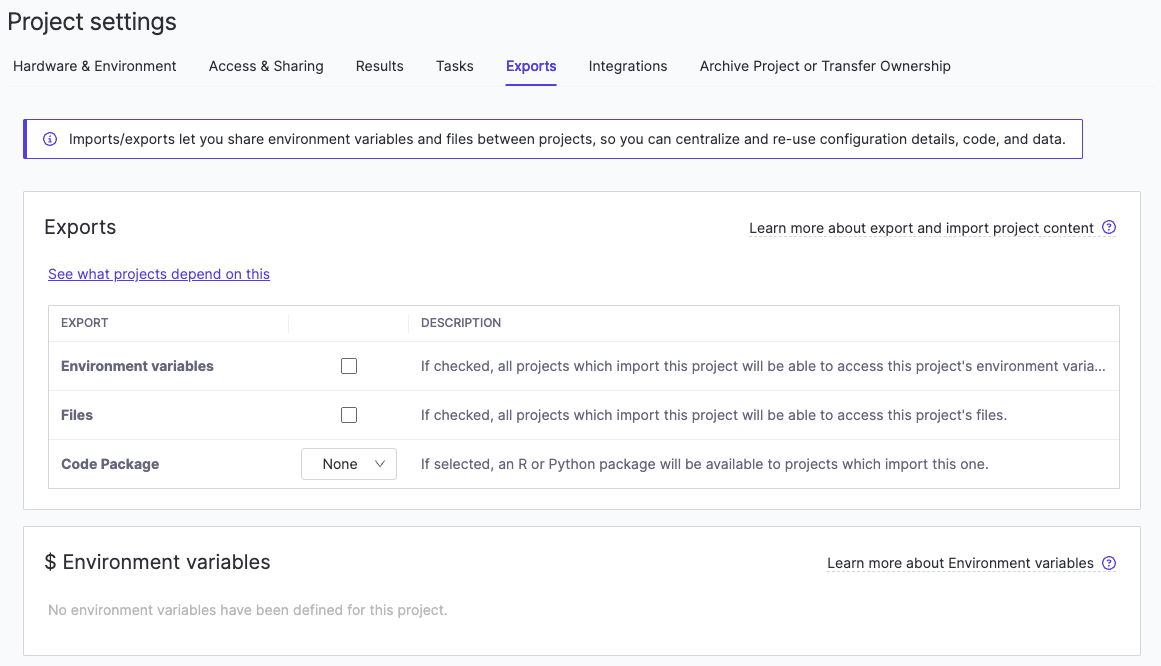The height and width of the screenshot is (666, 1161).
Task: Enable the Environment variables export checkbox
Action: click(349, 366)
